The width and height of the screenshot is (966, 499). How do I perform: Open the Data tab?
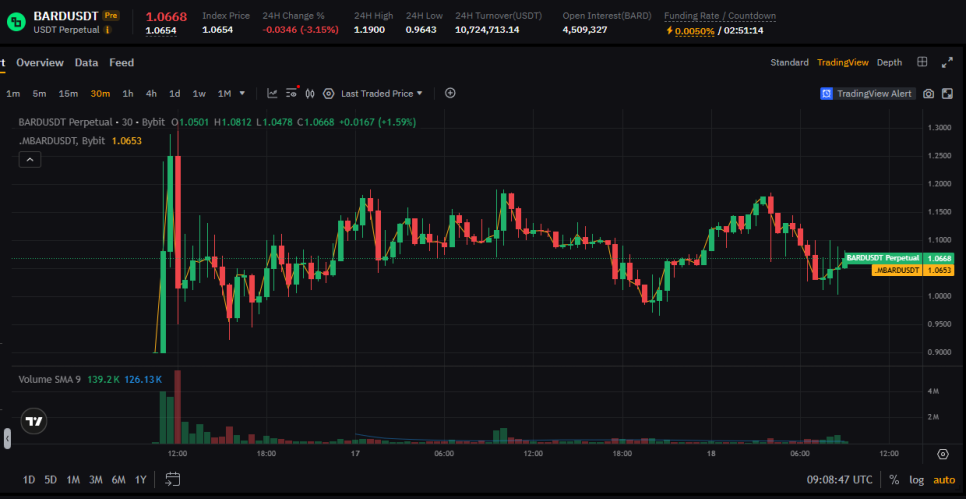tap(86, 62)
